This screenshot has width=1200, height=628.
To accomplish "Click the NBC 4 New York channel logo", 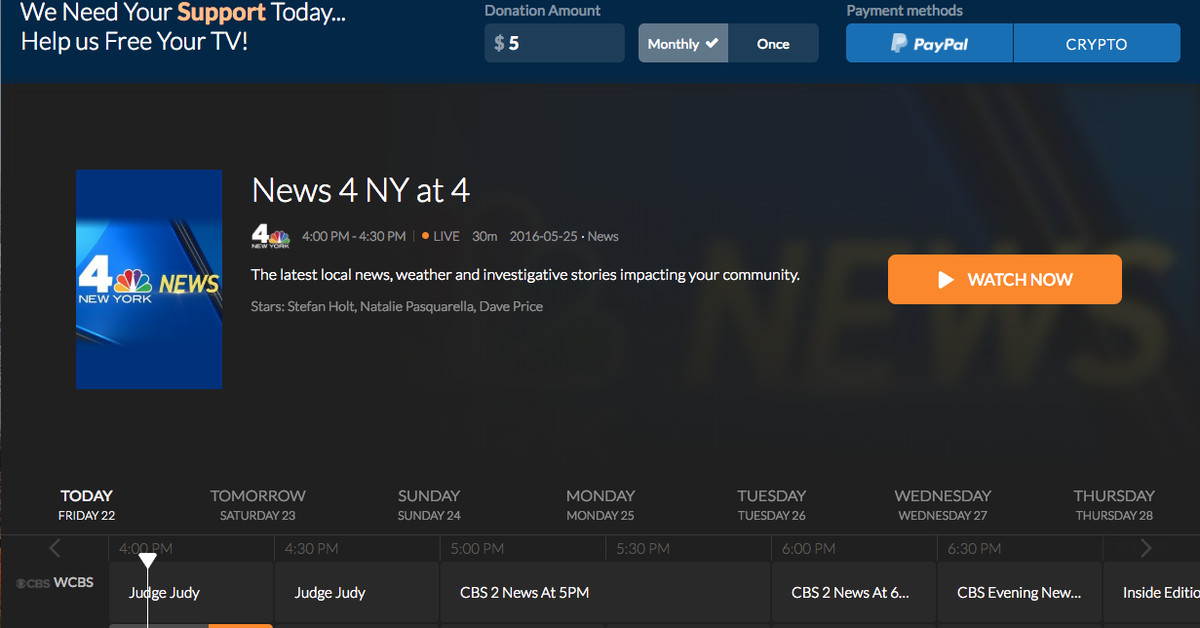I will coord(270,236).
